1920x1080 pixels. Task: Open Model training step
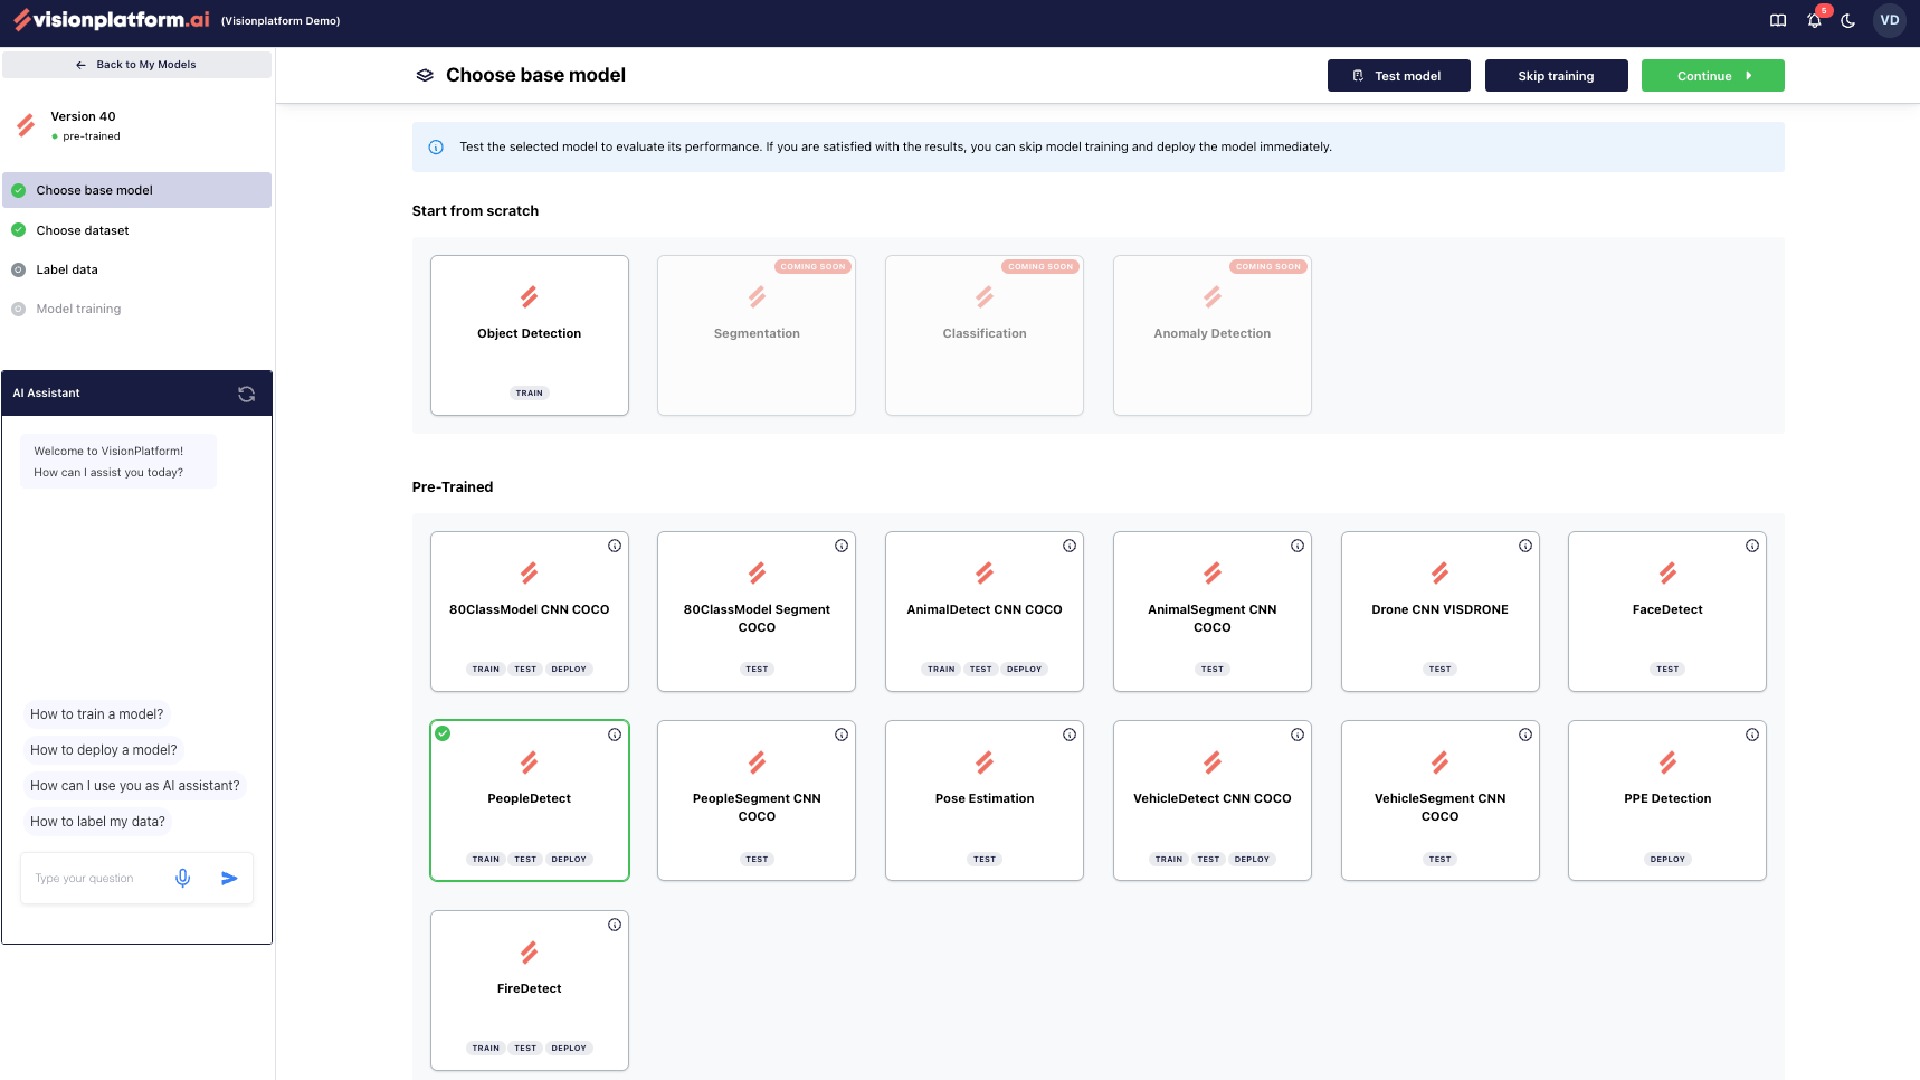pyautogui.click(x=137, y=309)
